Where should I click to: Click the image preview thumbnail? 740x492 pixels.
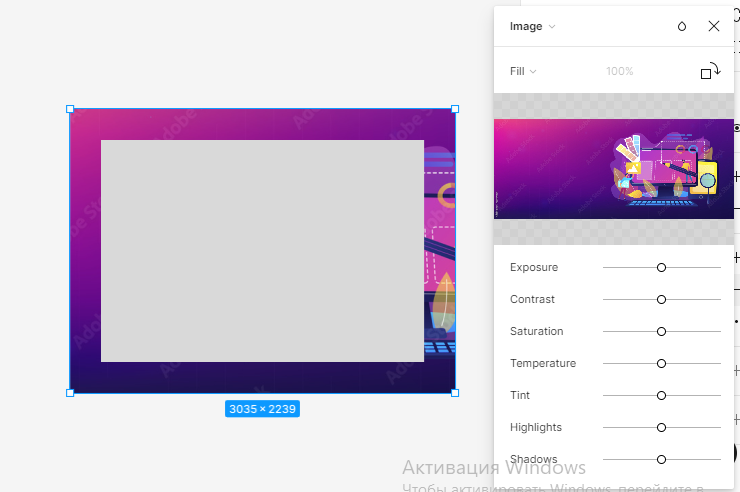pos(614,169)
